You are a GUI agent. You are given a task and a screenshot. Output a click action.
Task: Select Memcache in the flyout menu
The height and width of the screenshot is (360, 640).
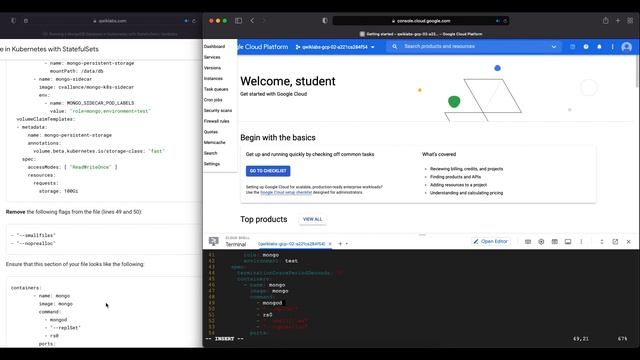pyautogui.click(x=215, y=142)
